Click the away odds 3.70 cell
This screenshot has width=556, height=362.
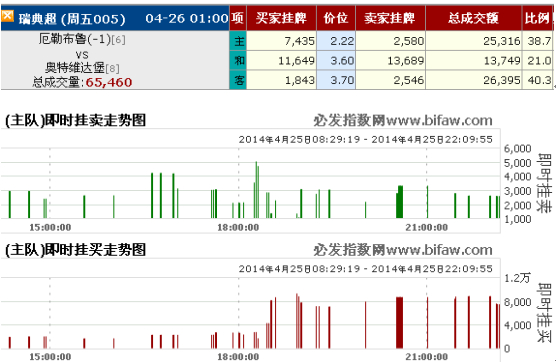336,80
